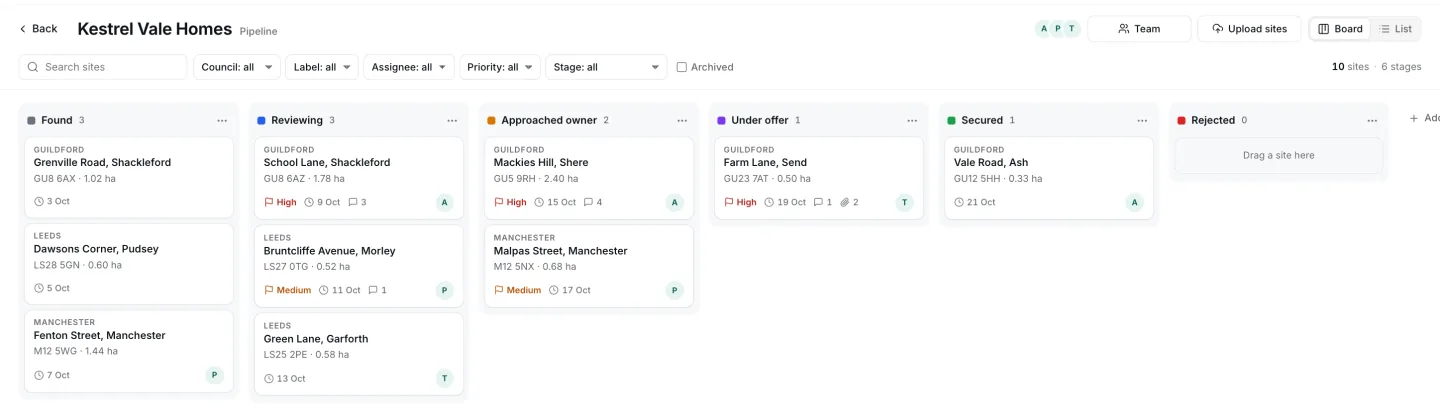Open Farm Lane, Send card
Screen dimensions: 1440x414
tap(819, 178)
